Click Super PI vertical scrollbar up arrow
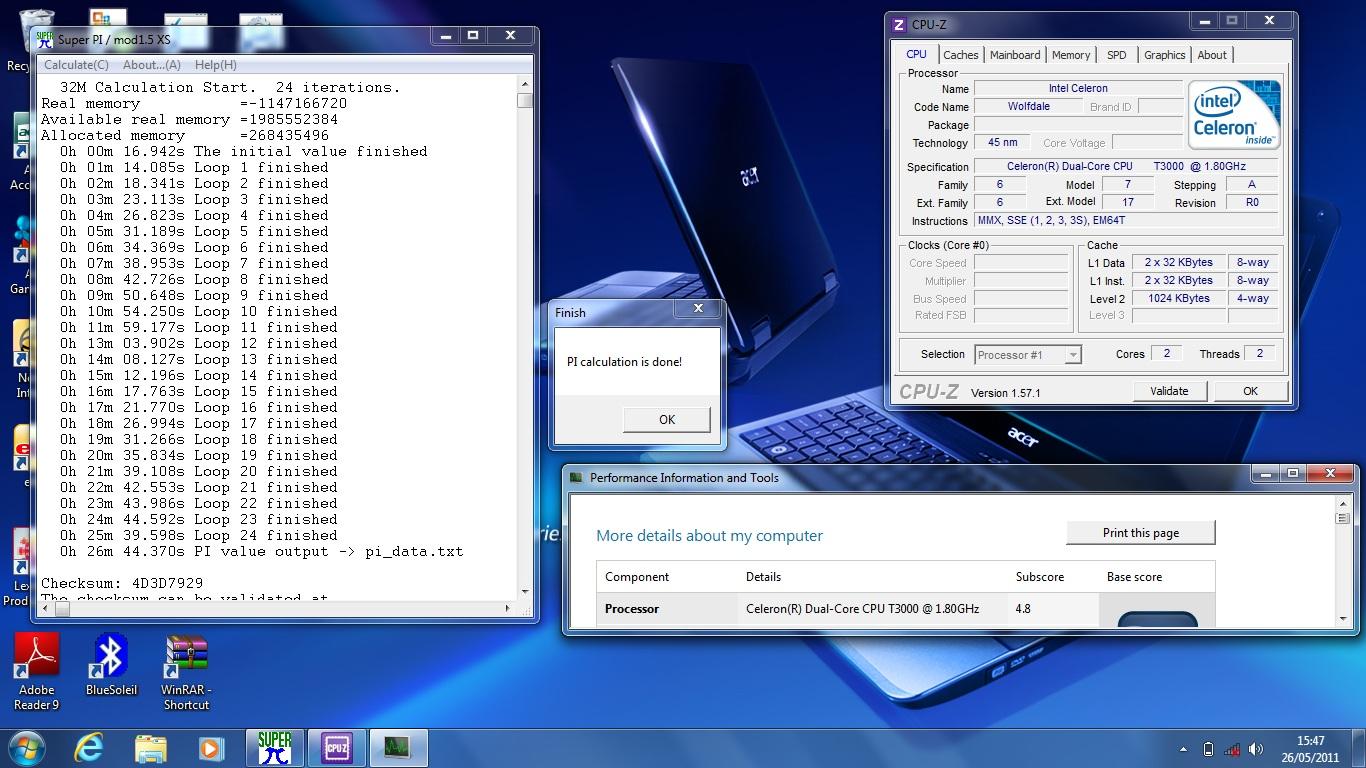Image resolution: width=1366 pixels, height=768 pixels. [525, 85]
